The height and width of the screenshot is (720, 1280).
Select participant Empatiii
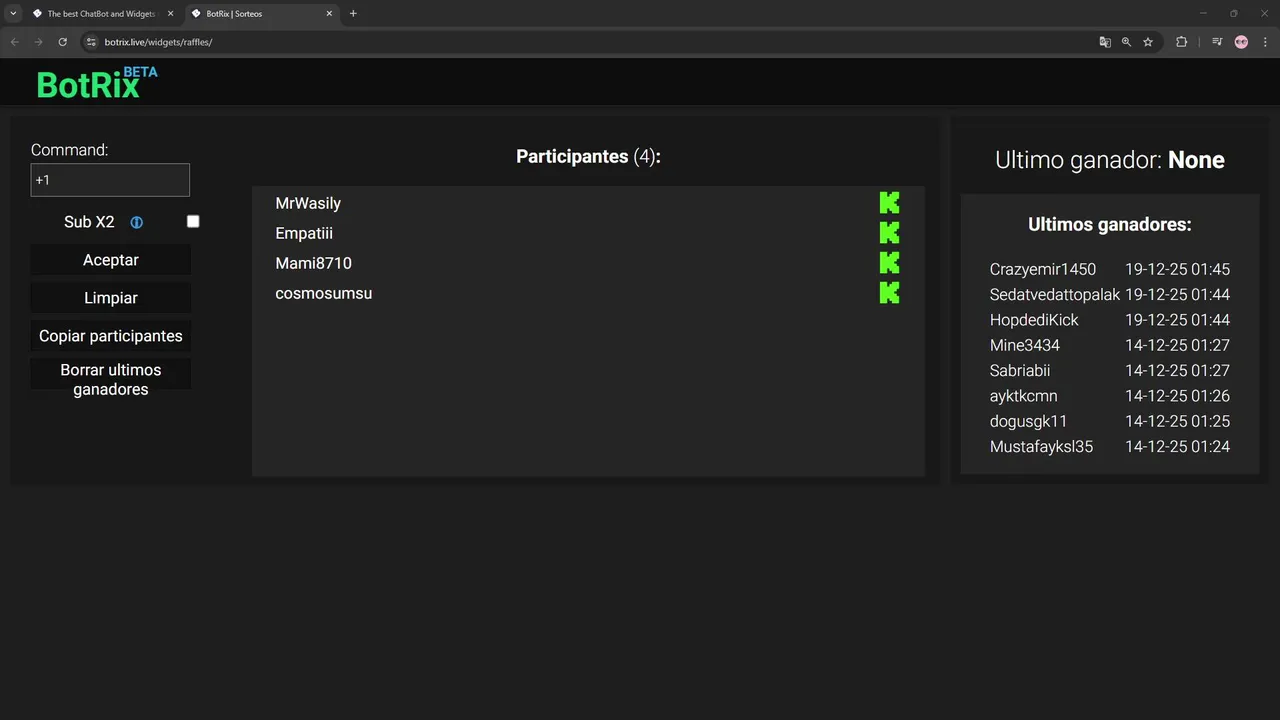pyautogui.click(x=304, y=233)
